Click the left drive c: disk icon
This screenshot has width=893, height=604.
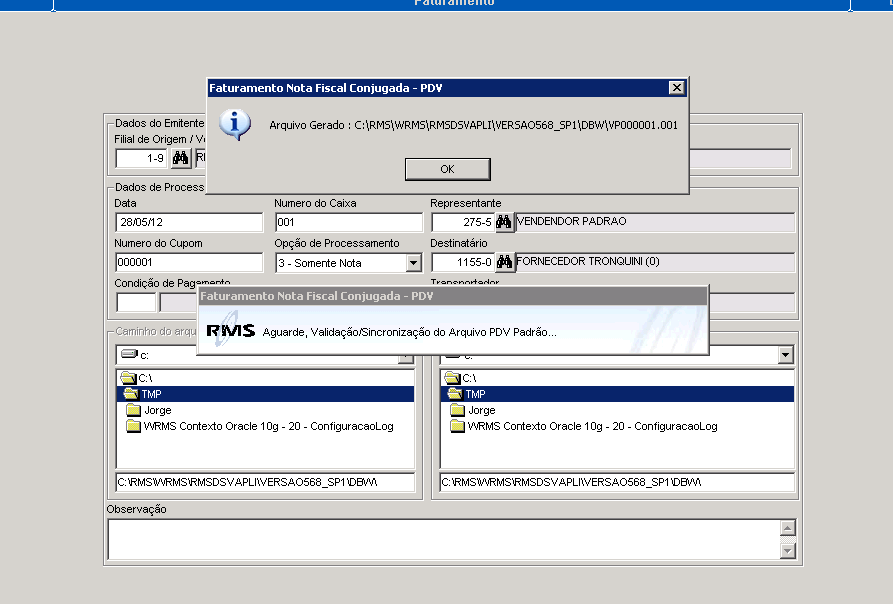129,354
